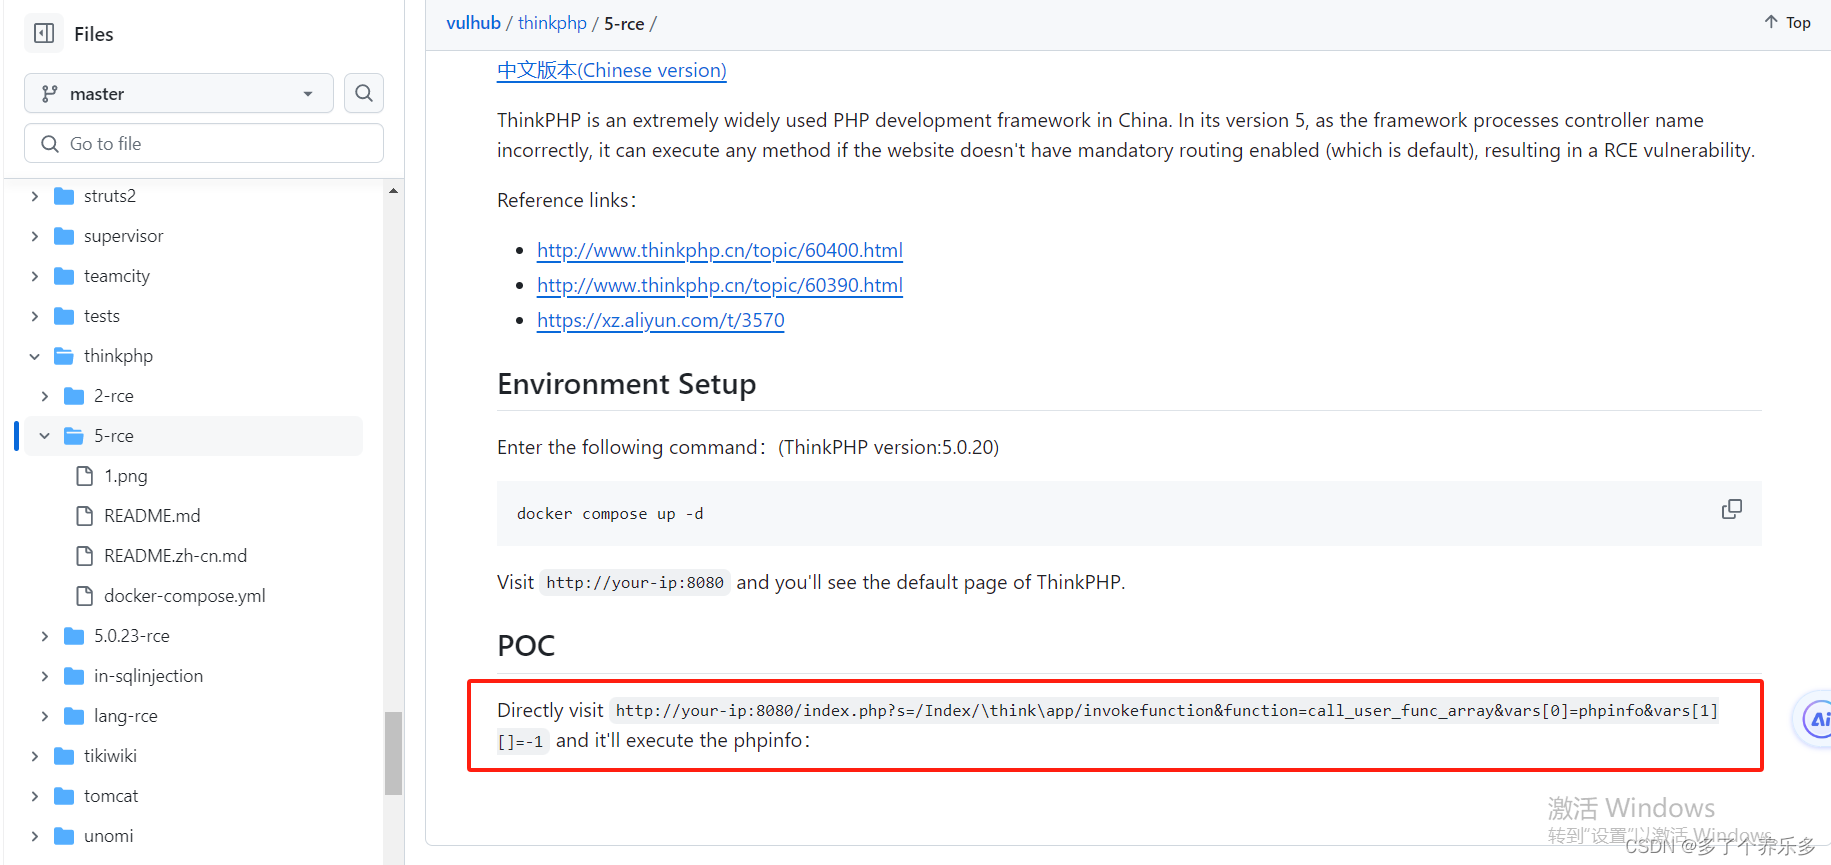Open README.md in the file tree

tap(152, 516)
